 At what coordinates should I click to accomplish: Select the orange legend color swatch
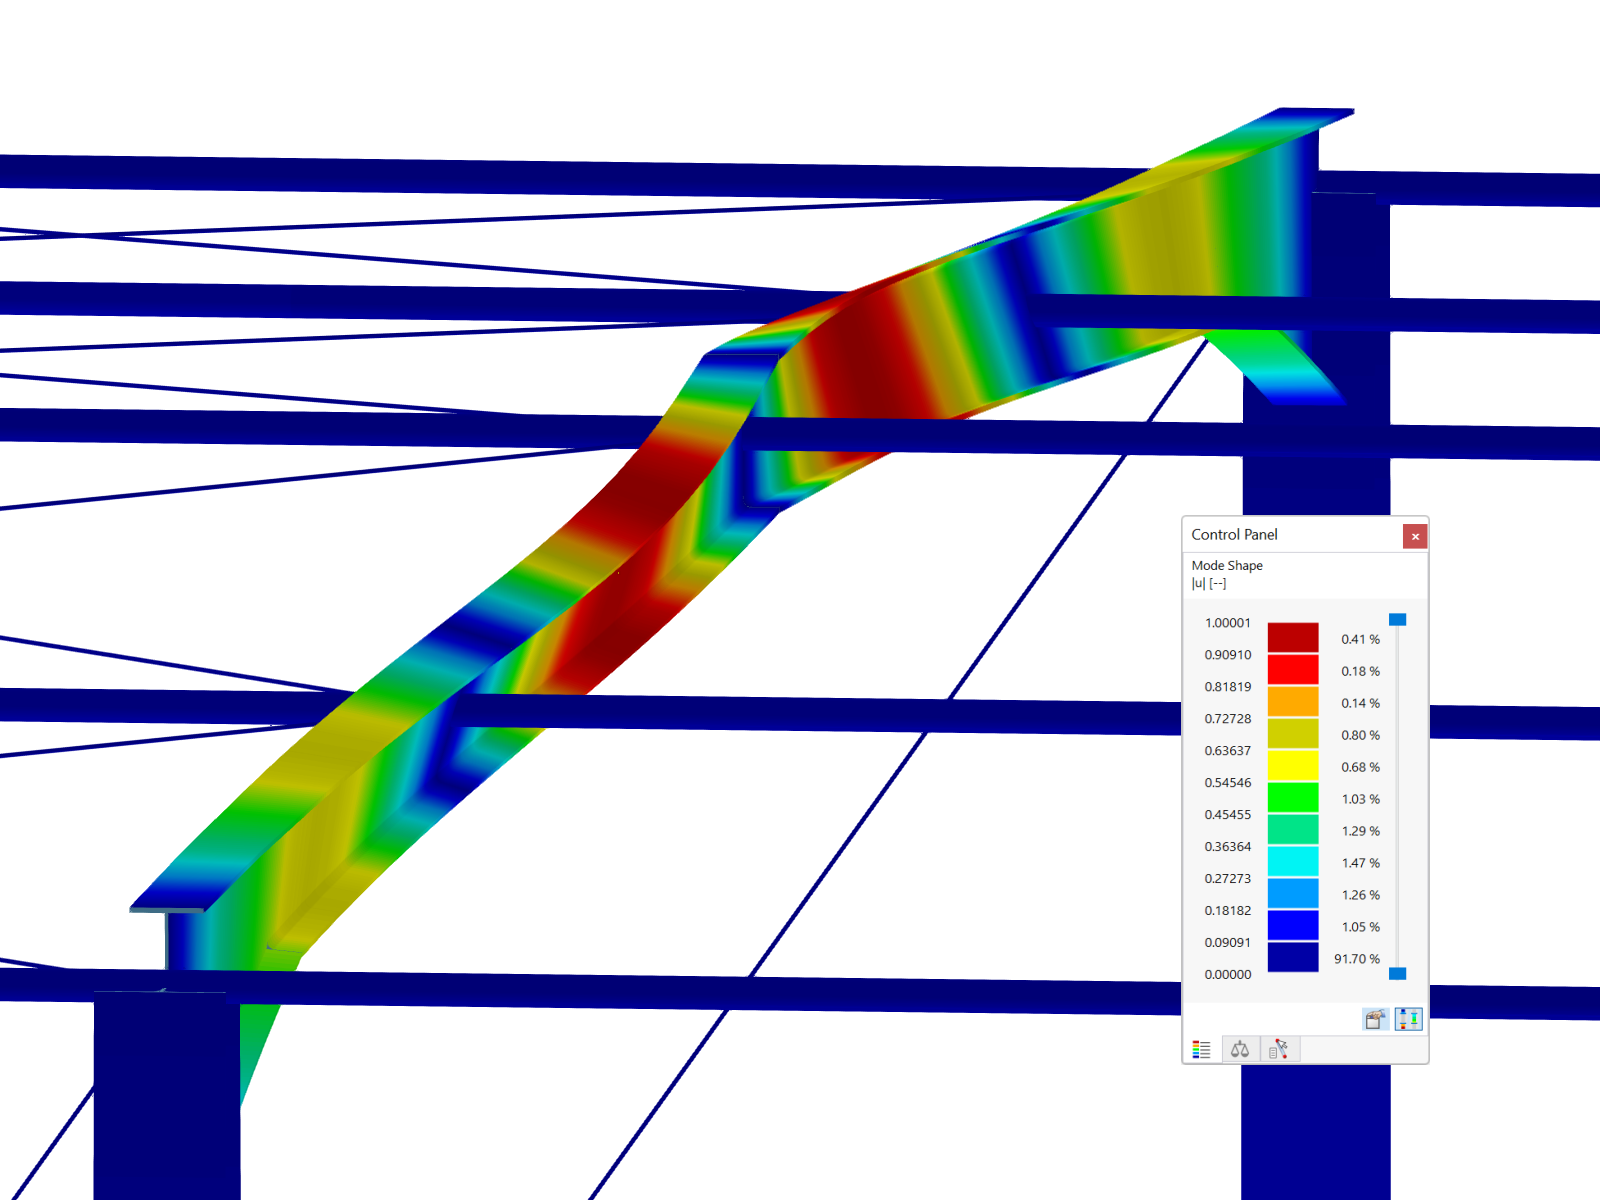[1293, 702]
